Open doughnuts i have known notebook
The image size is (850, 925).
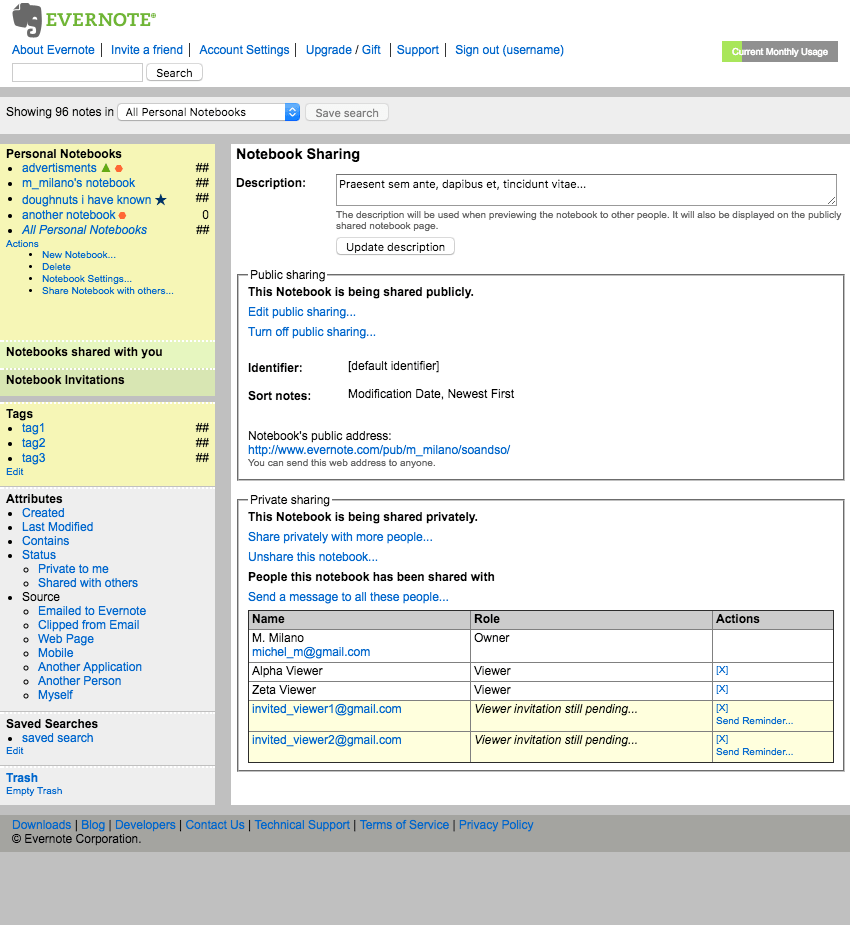[x=87, y=200]
